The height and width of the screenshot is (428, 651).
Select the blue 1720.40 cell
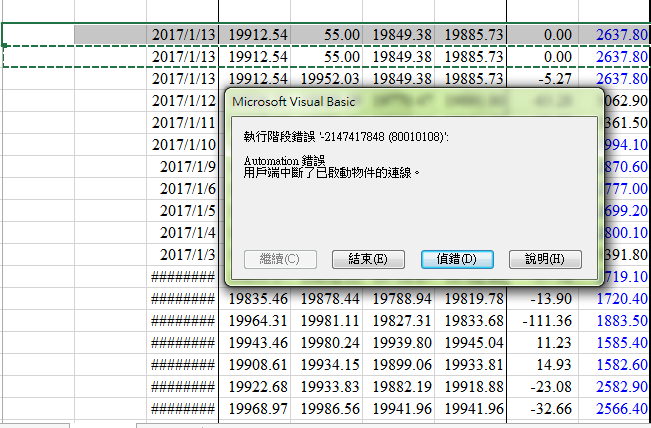click(614, 298)
